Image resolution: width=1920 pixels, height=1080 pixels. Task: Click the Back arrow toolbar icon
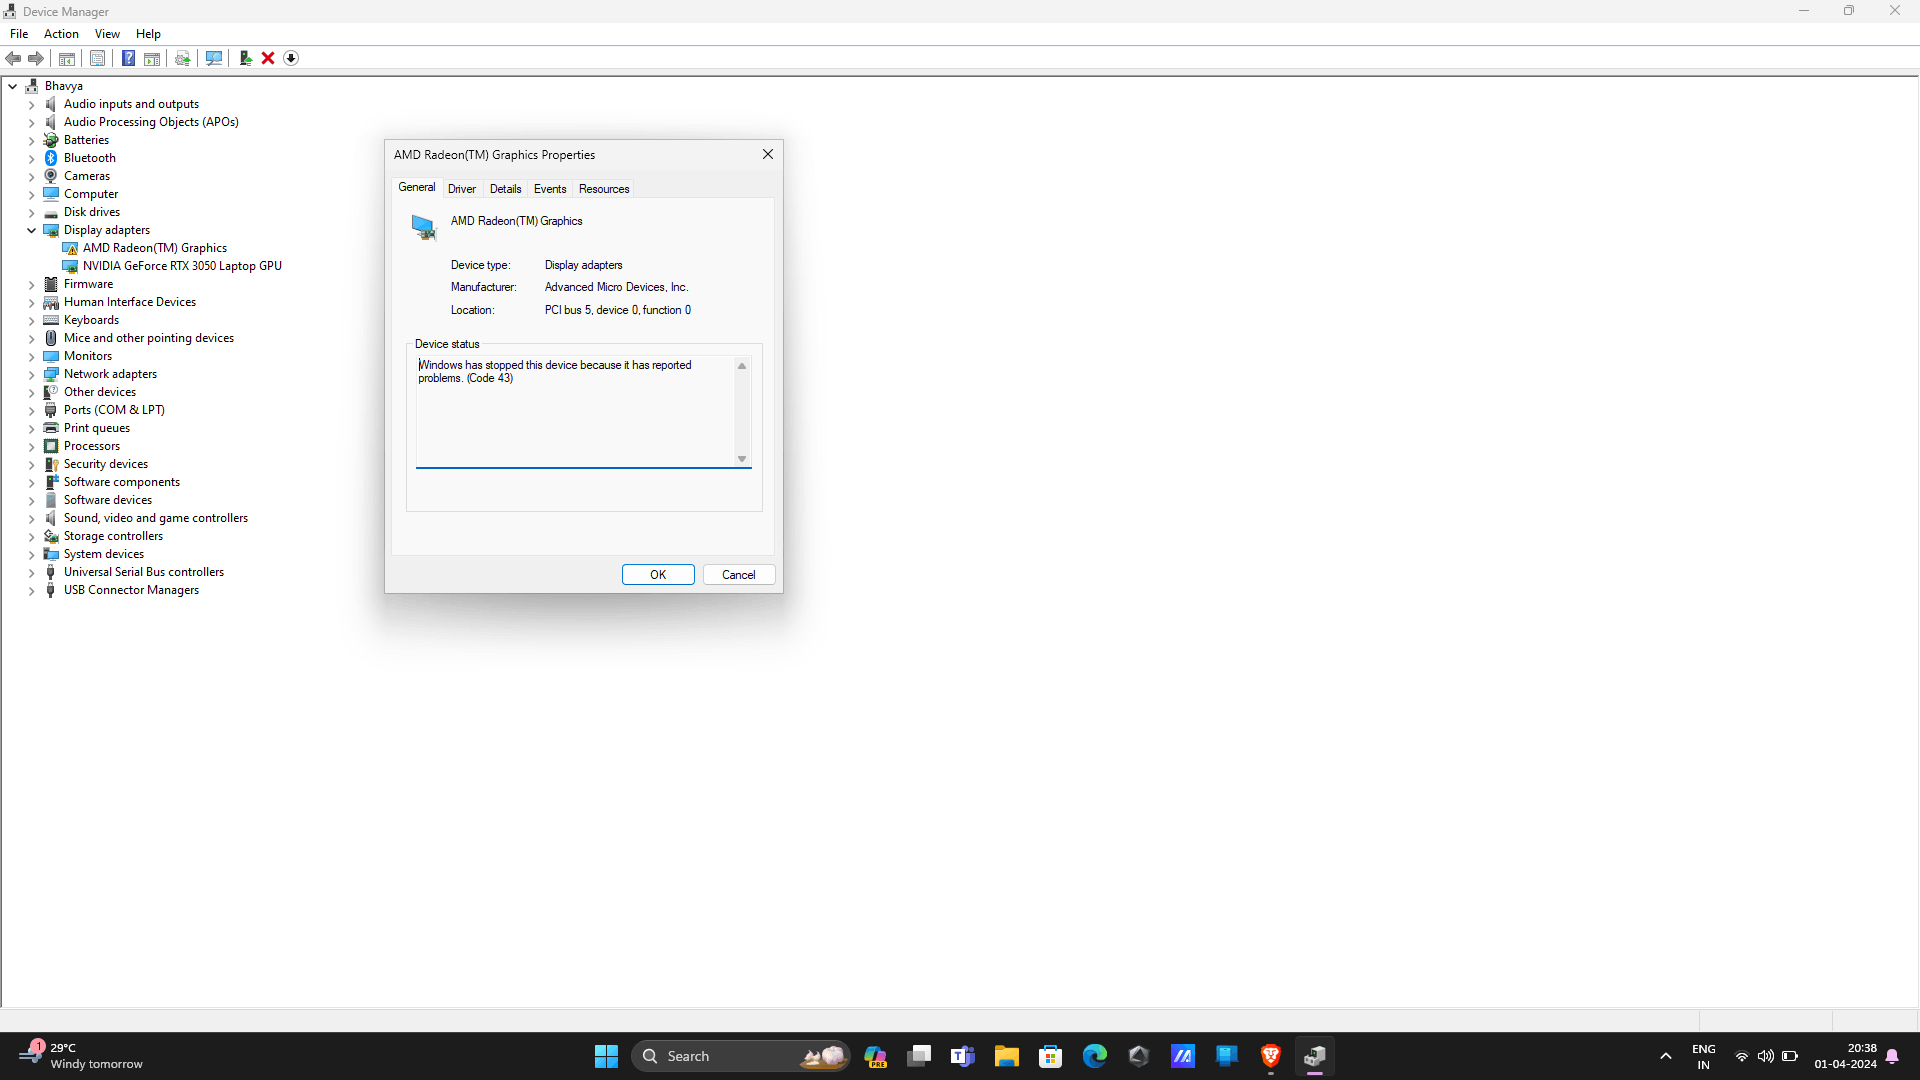[x=13, y=58]
